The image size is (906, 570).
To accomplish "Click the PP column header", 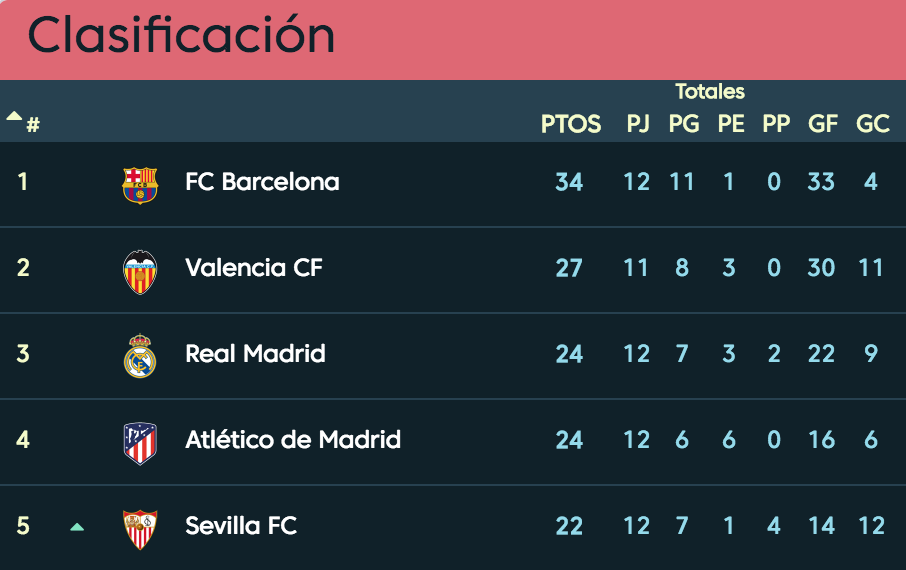I will [x=776, y=124].
